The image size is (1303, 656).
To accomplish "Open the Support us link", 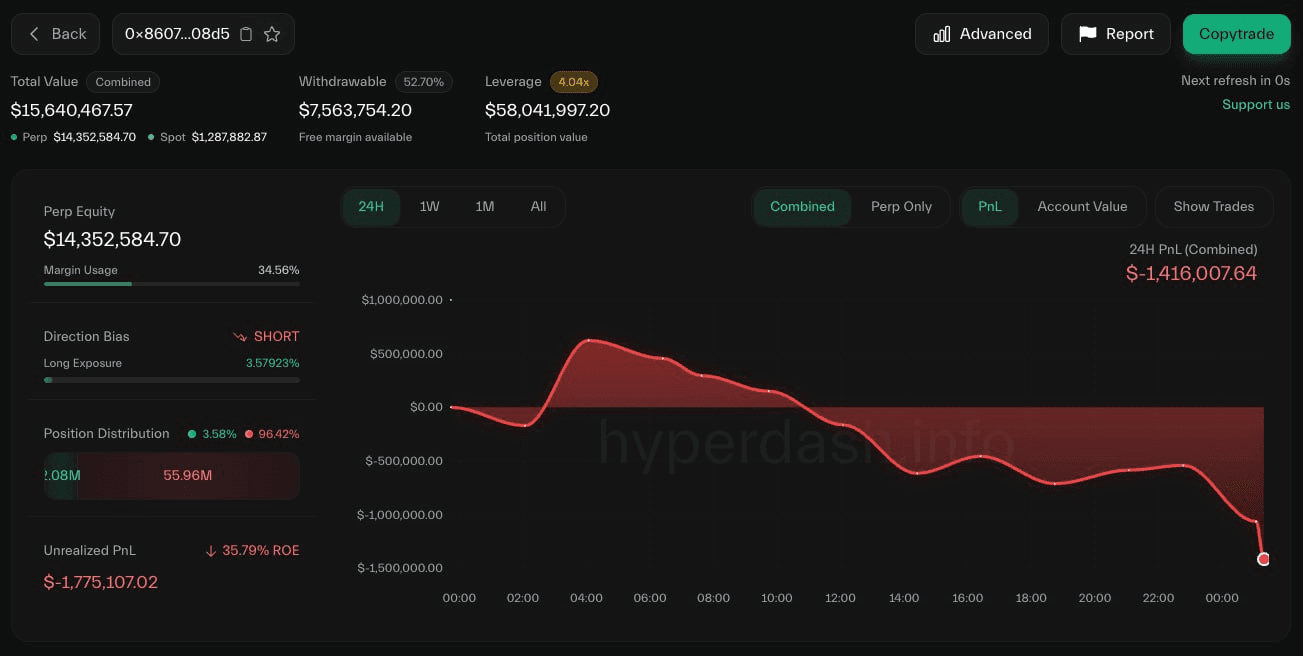I will point(1256,104).
